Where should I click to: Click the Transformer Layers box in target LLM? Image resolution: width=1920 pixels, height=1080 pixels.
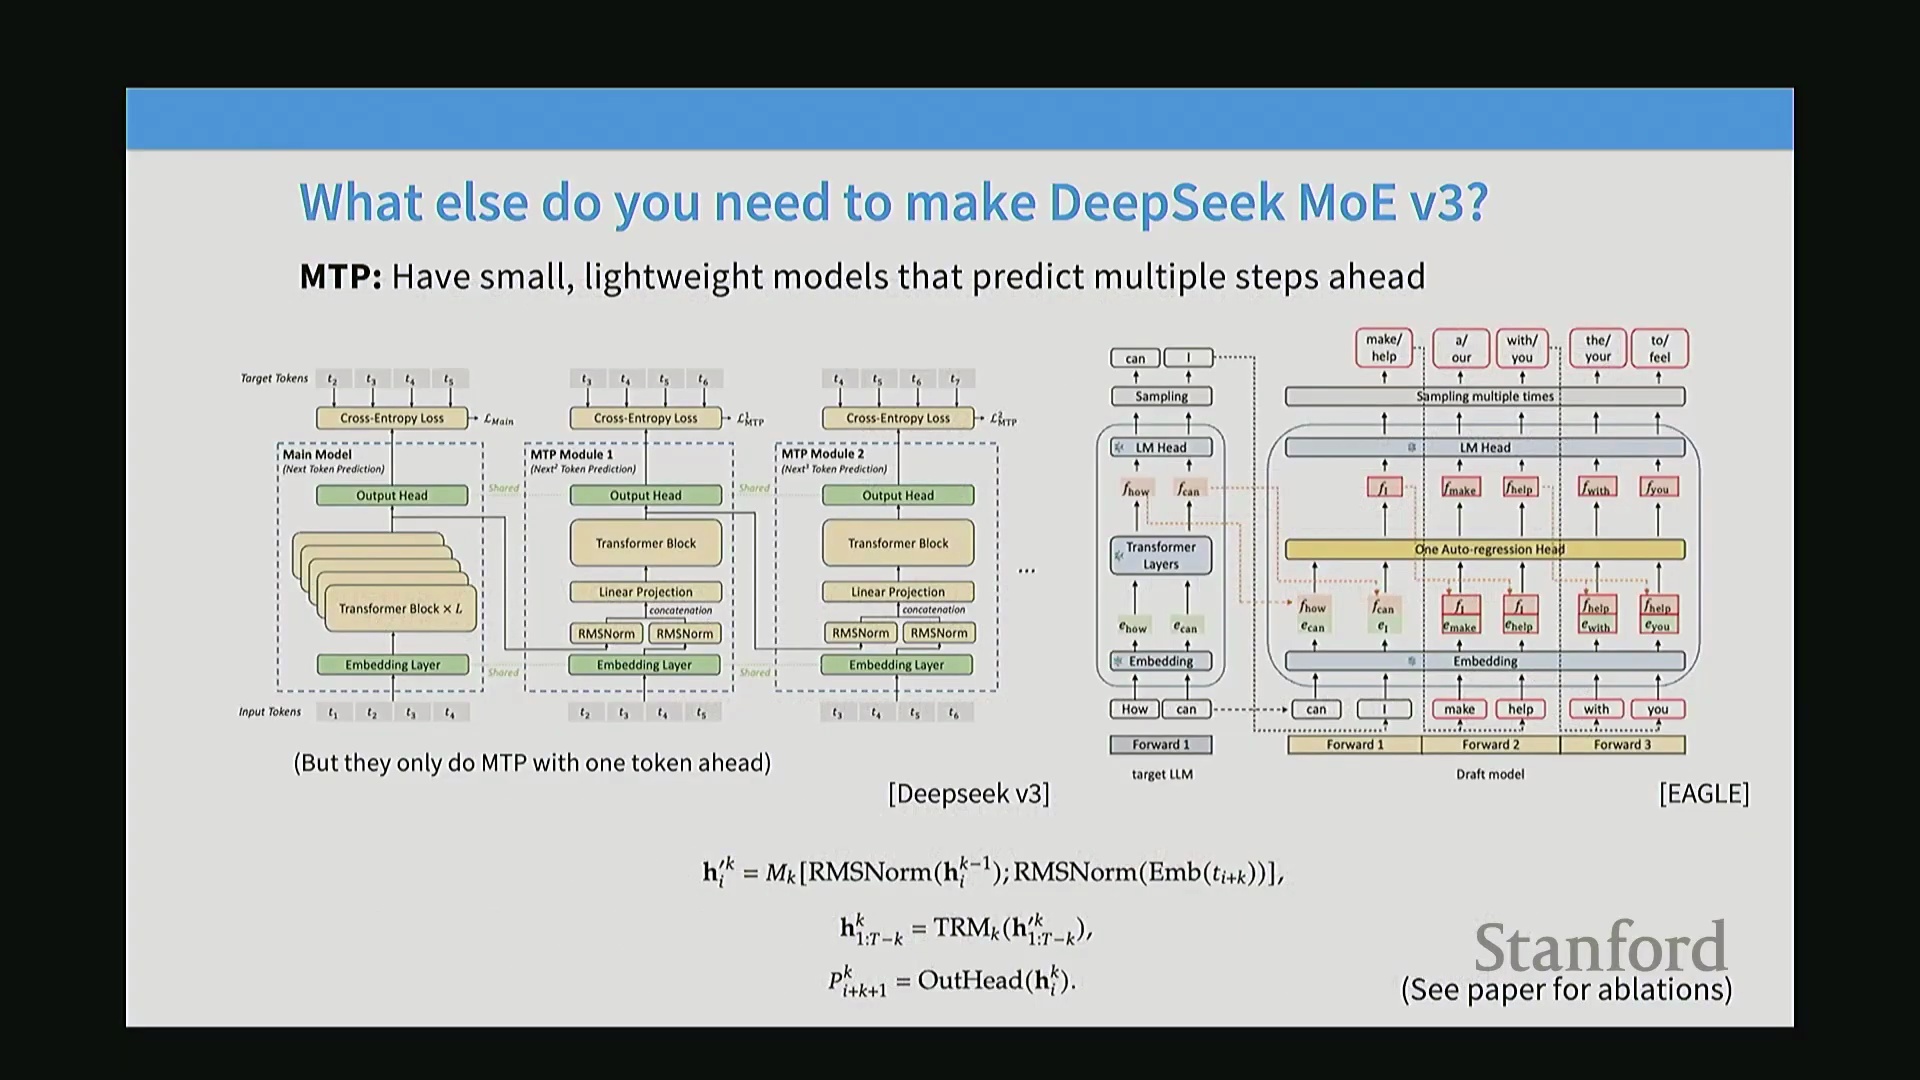[1160, 555]
